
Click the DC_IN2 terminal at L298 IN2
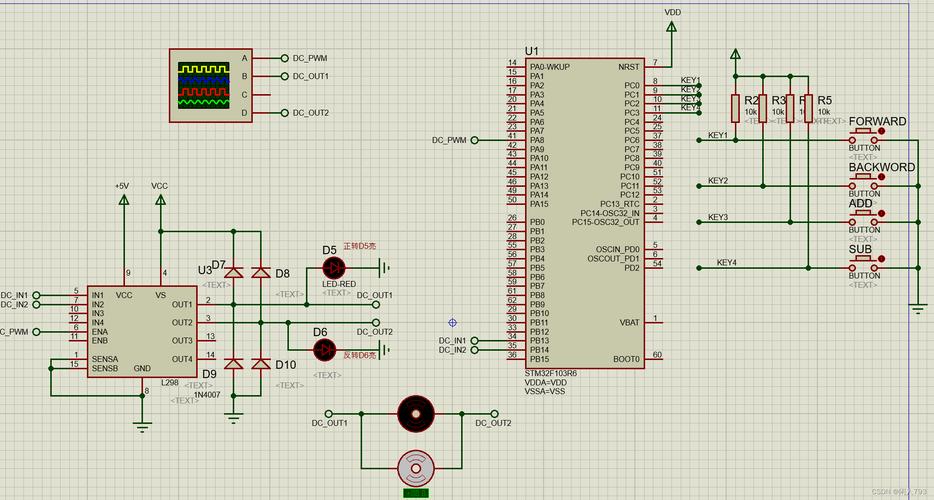36,305
